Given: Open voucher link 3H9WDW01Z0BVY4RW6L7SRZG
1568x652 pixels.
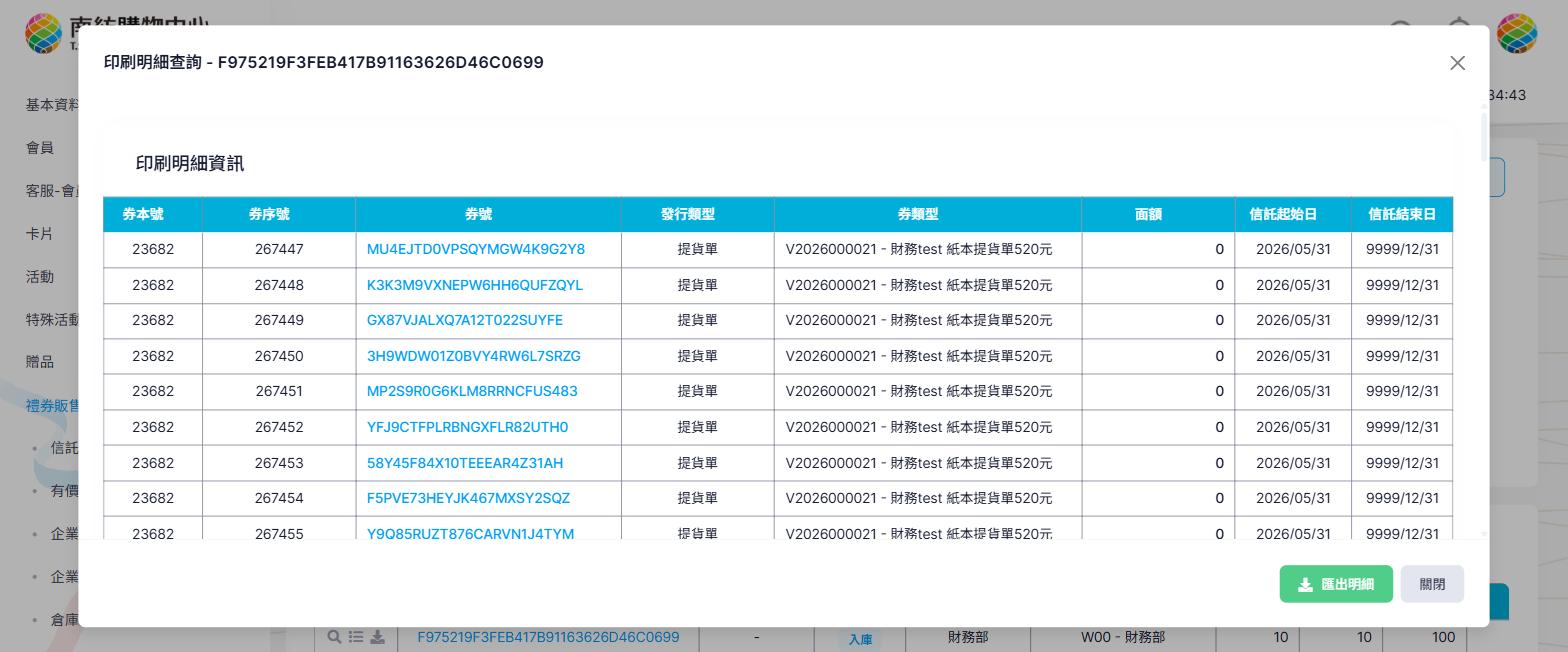Looking at the screenshot, I should (474, 356).
